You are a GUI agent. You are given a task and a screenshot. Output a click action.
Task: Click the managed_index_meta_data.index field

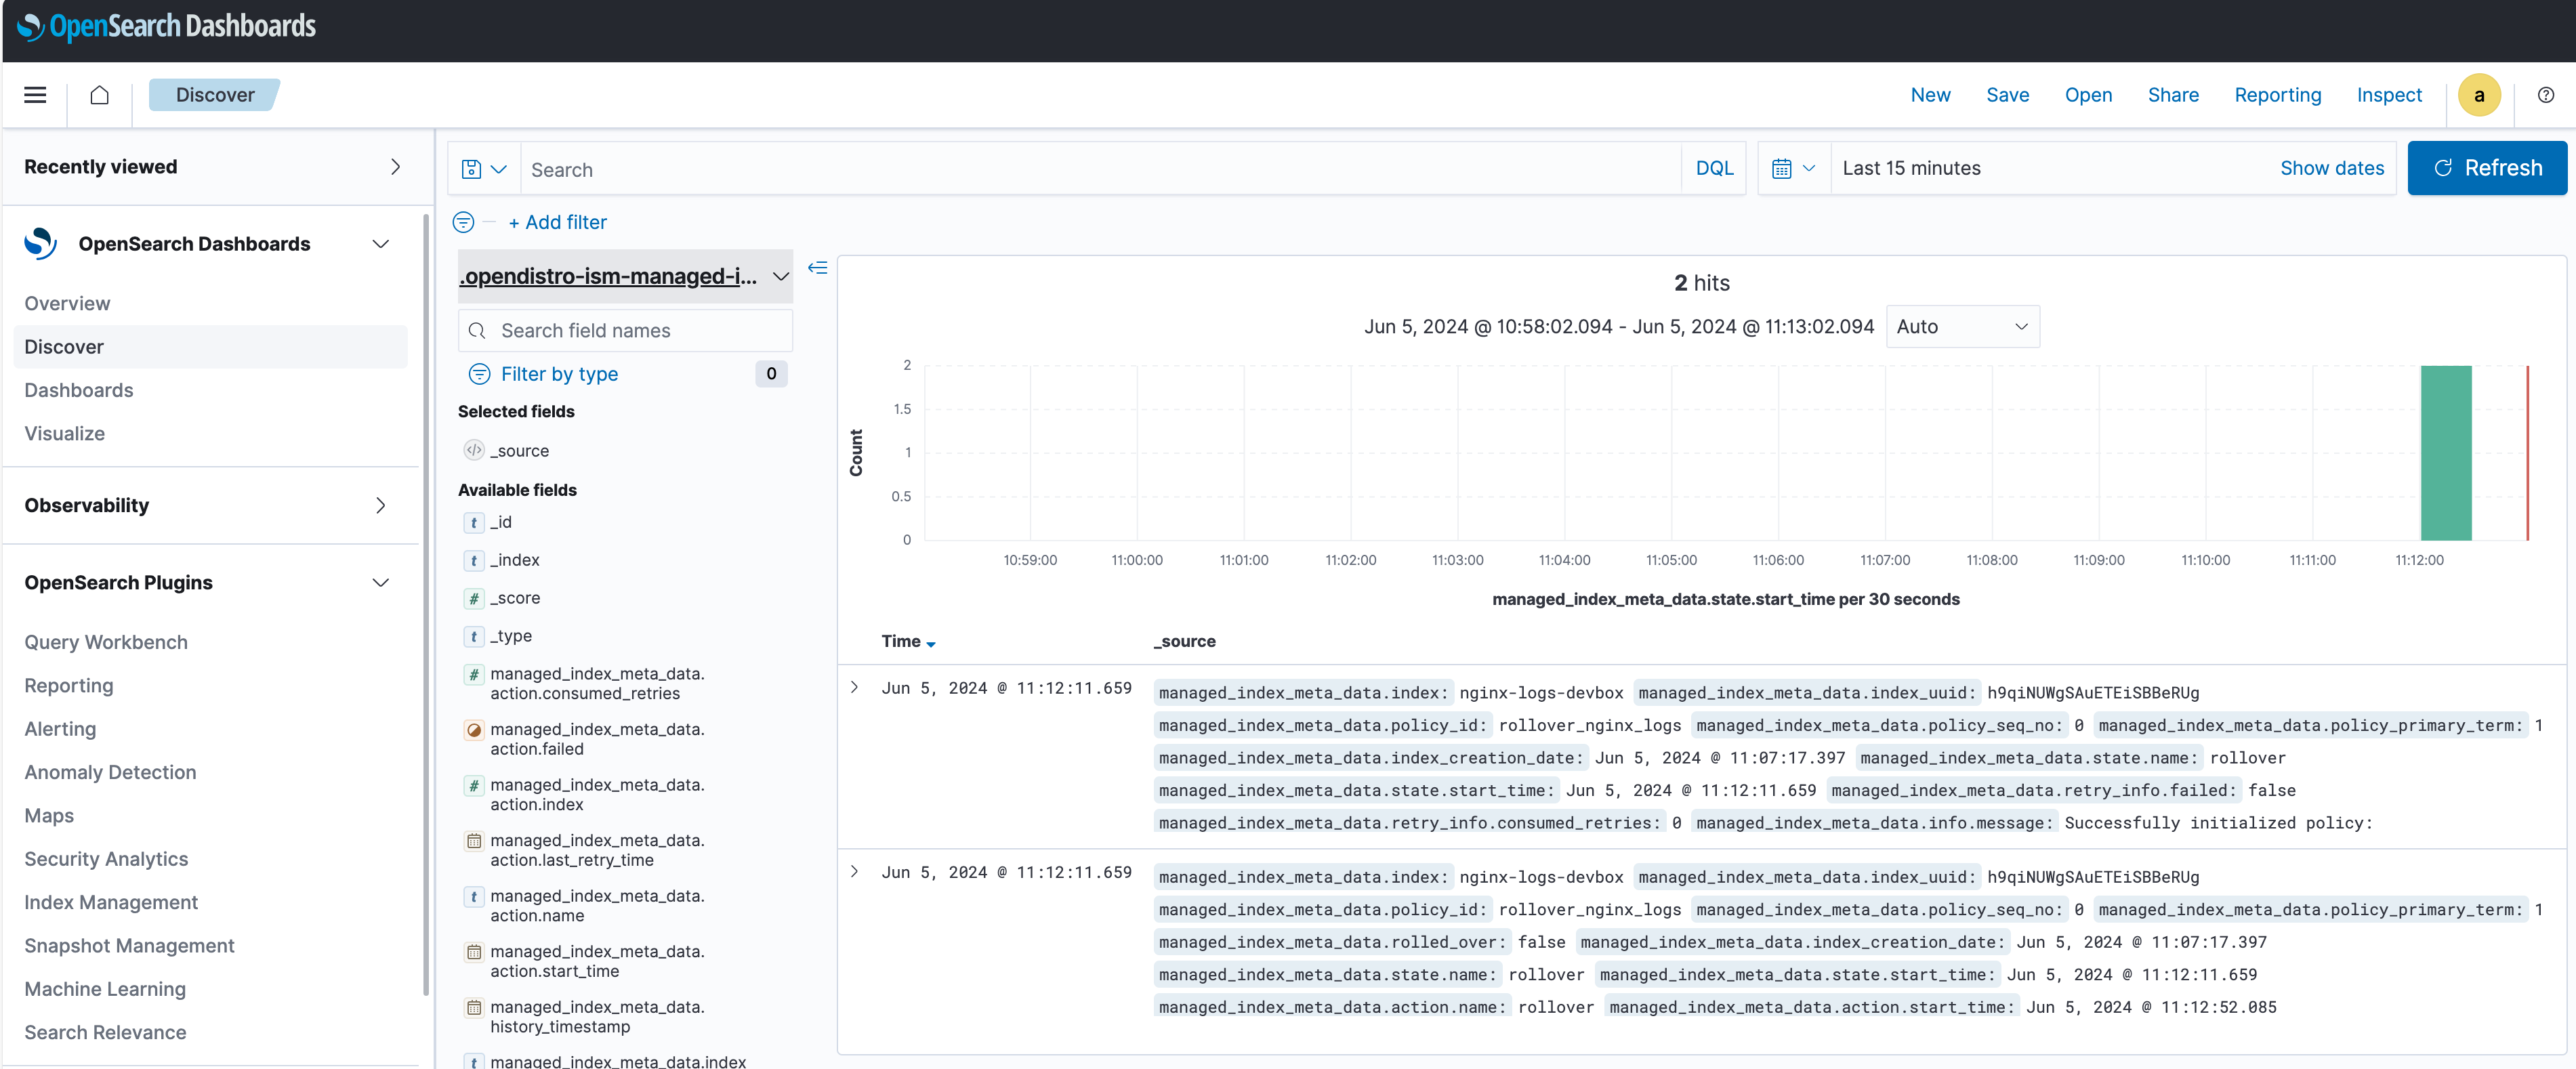617,1061
